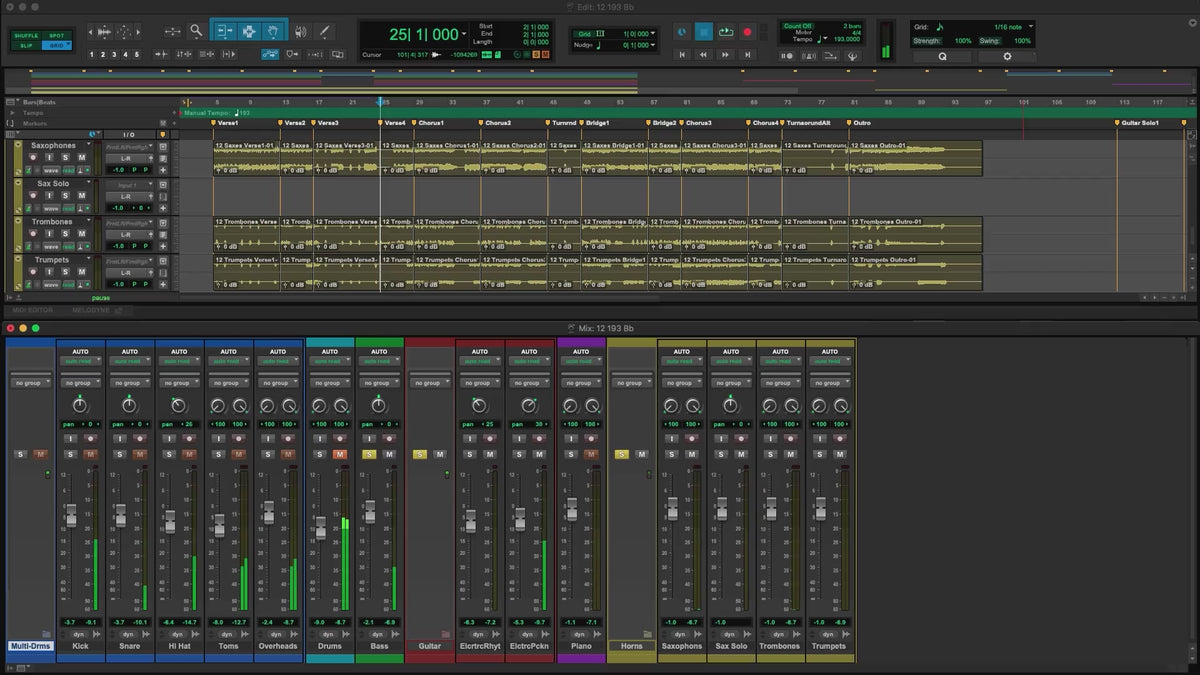
Task: Choose the Grabber hand tool
Action: tap(273, 31)
